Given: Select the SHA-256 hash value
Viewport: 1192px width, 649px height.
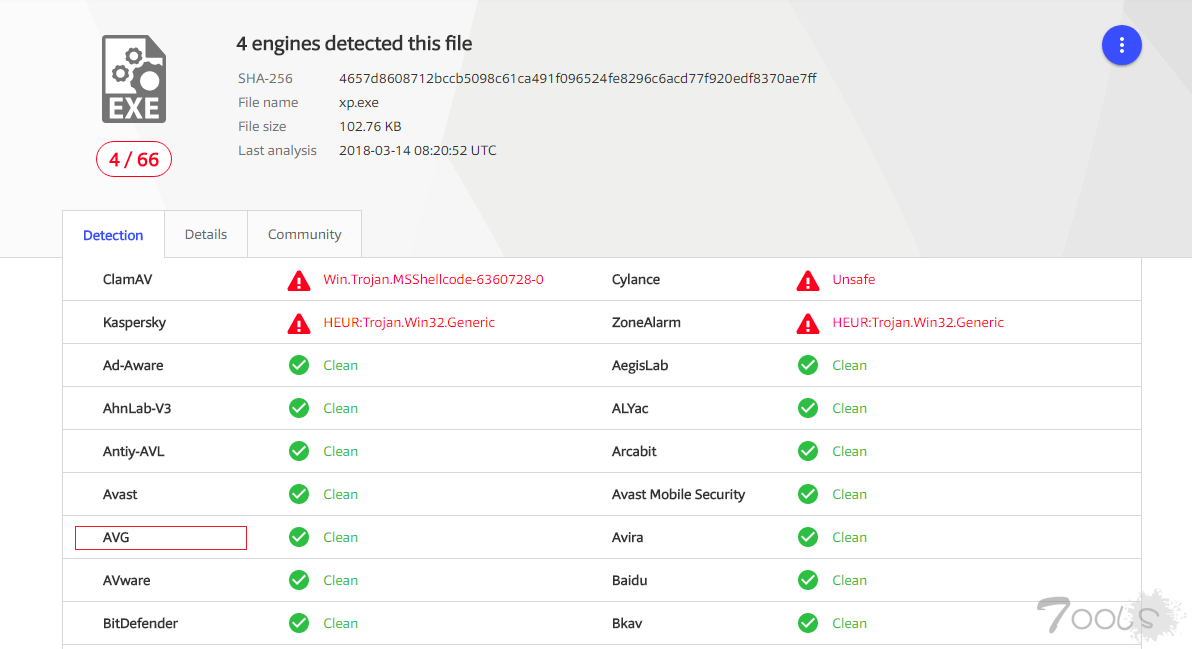Looking at the screenshot, I should point(578,78).
